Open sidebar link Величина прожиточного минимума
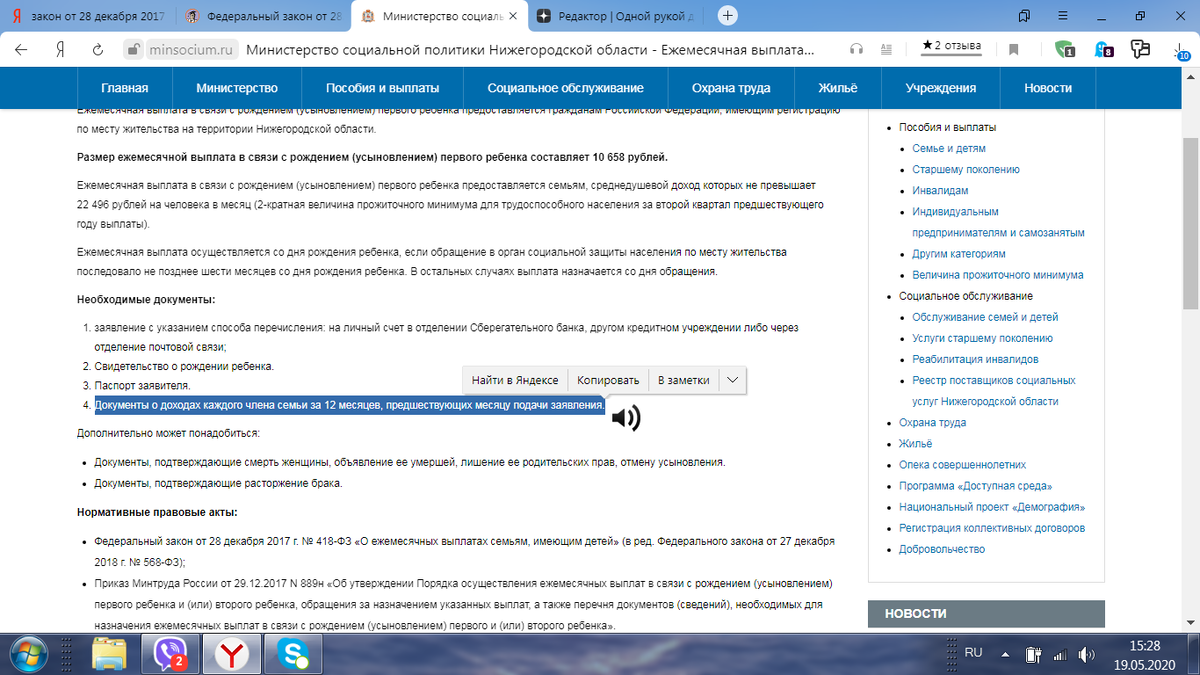1200x675 pixels. point(998,275)
